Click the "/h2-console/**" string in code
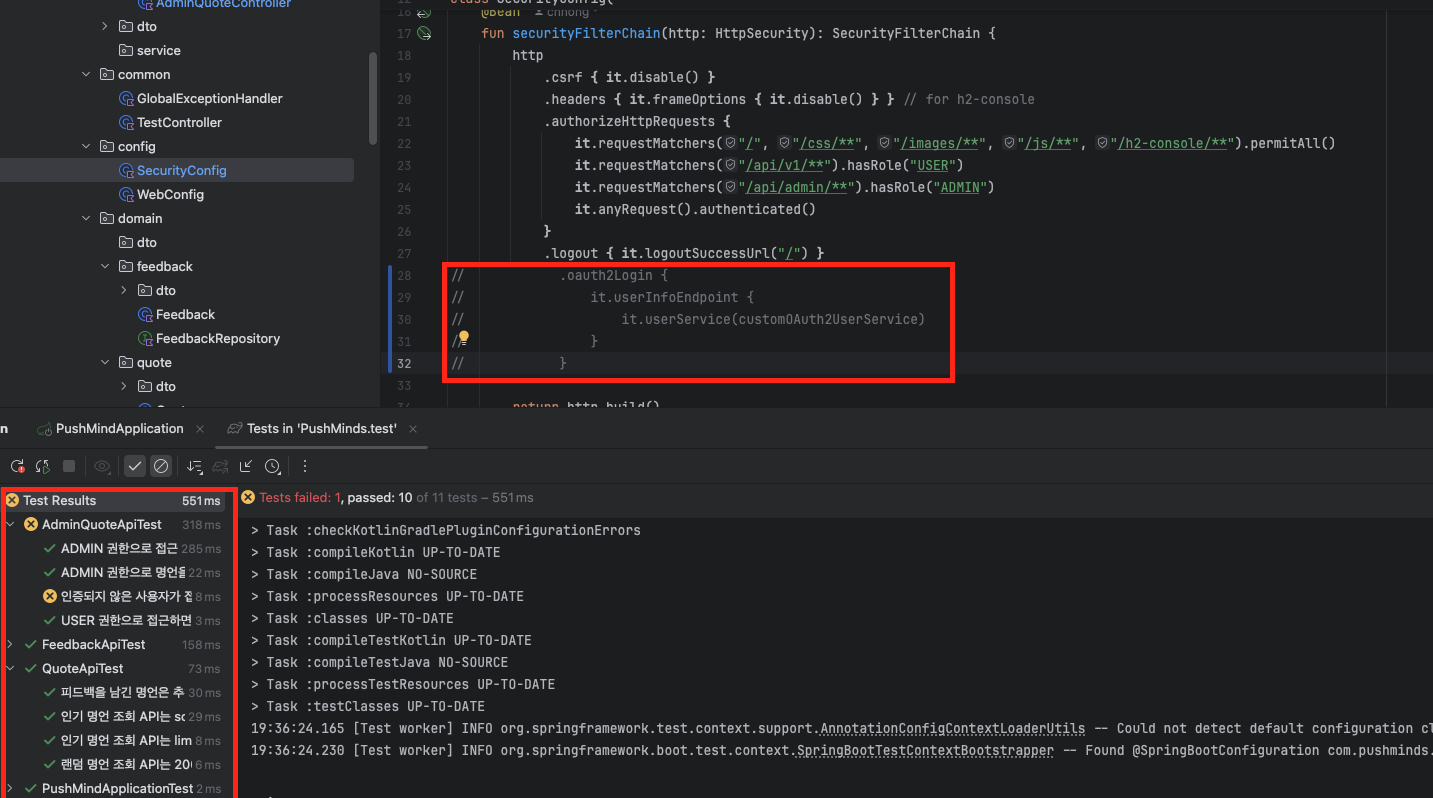Image resolution: width=1433 pixels, height=798 pixels. coord(1172,143)
